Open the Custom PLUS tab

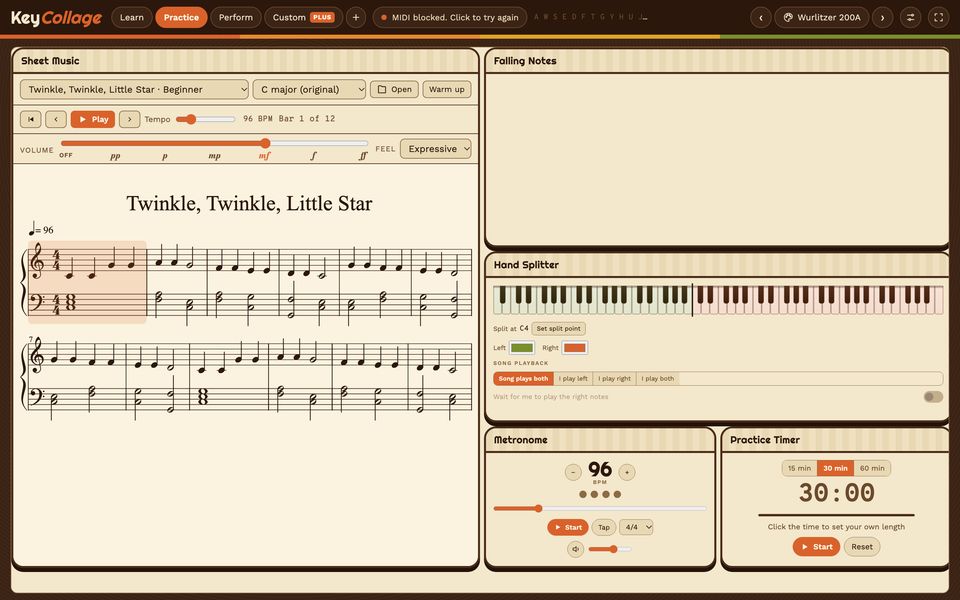[x=304, y=18]
